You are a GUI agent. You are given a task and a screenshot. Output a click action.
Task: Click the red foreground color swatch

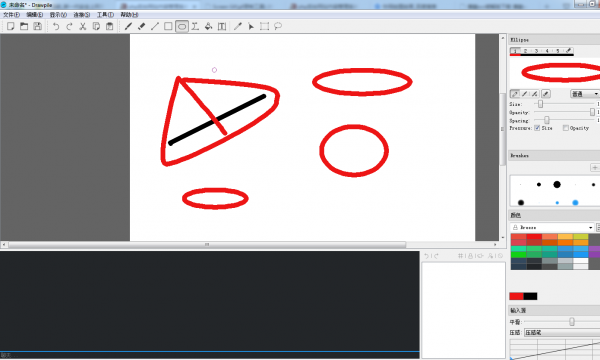516,296
